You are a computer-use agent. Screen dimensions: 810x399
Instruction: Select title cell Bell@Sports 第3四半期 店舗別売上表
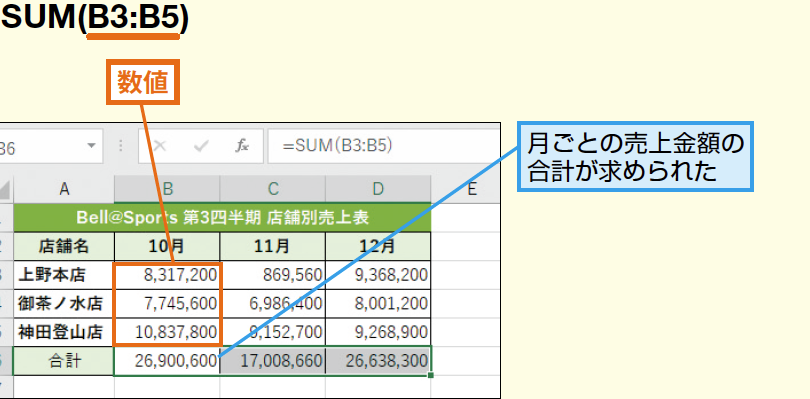[x=222, y=218]
